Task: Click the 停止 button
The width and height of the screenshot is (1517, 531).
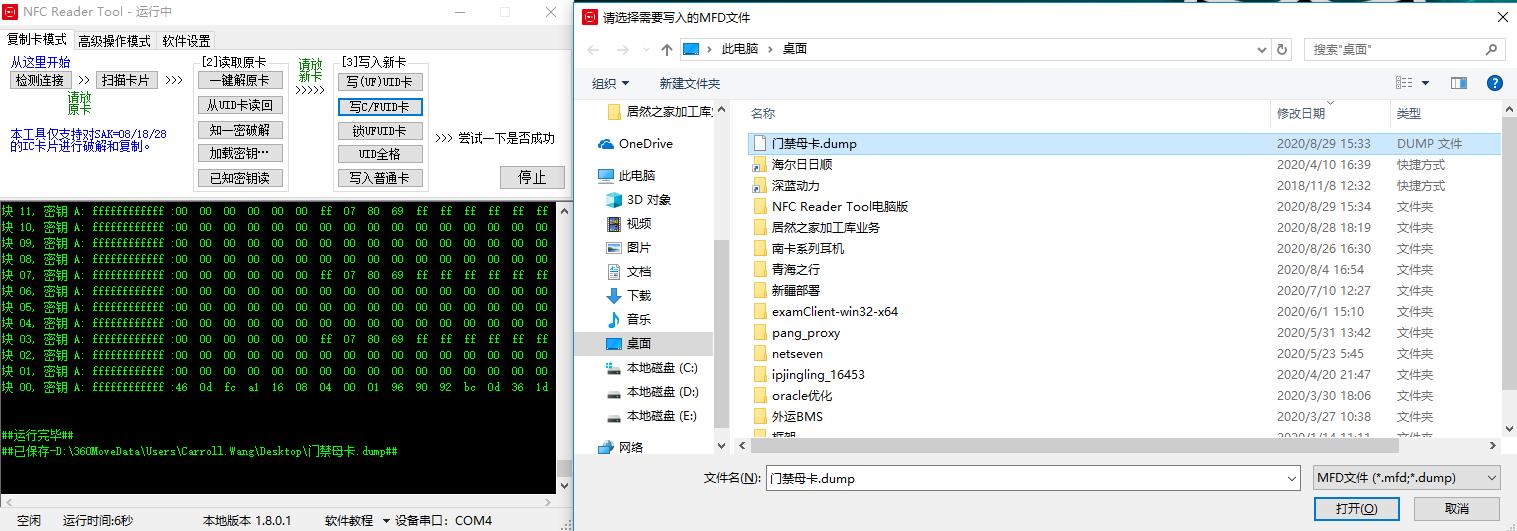Action: point(532,178)
